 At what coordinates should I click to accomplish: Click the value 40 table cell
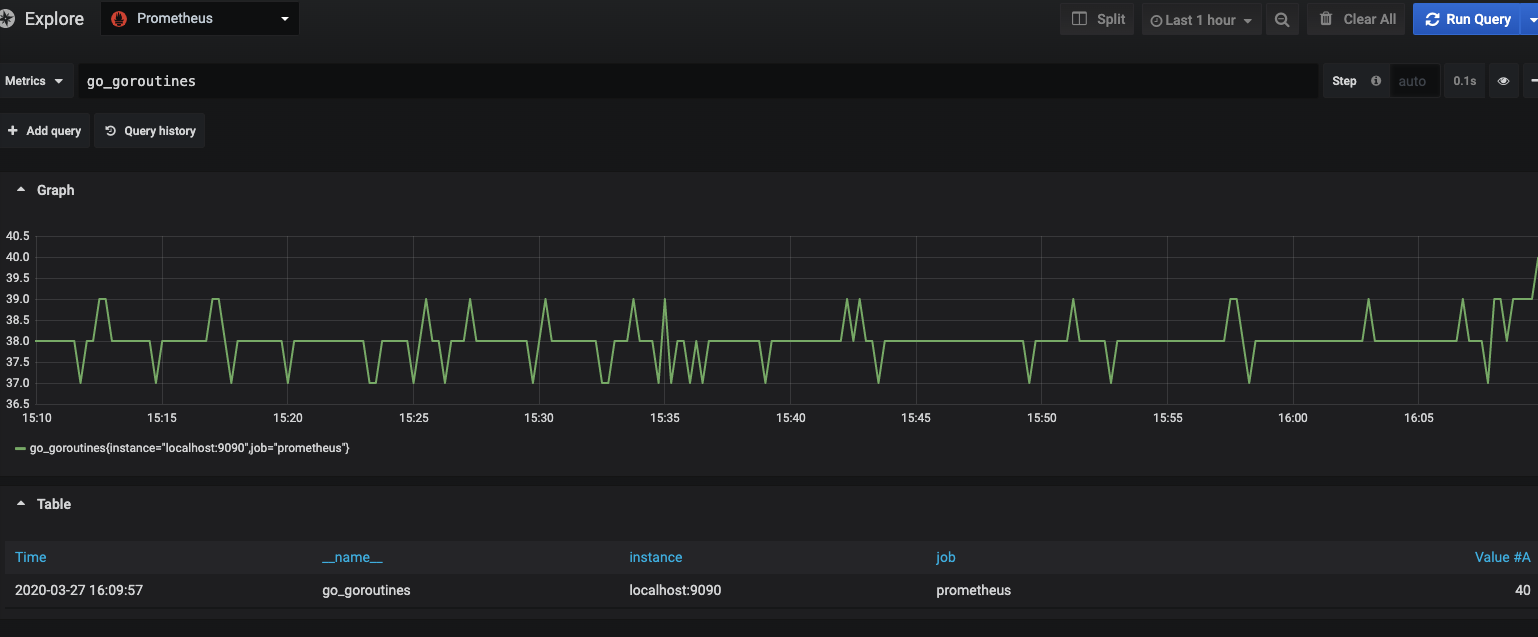1522,590
